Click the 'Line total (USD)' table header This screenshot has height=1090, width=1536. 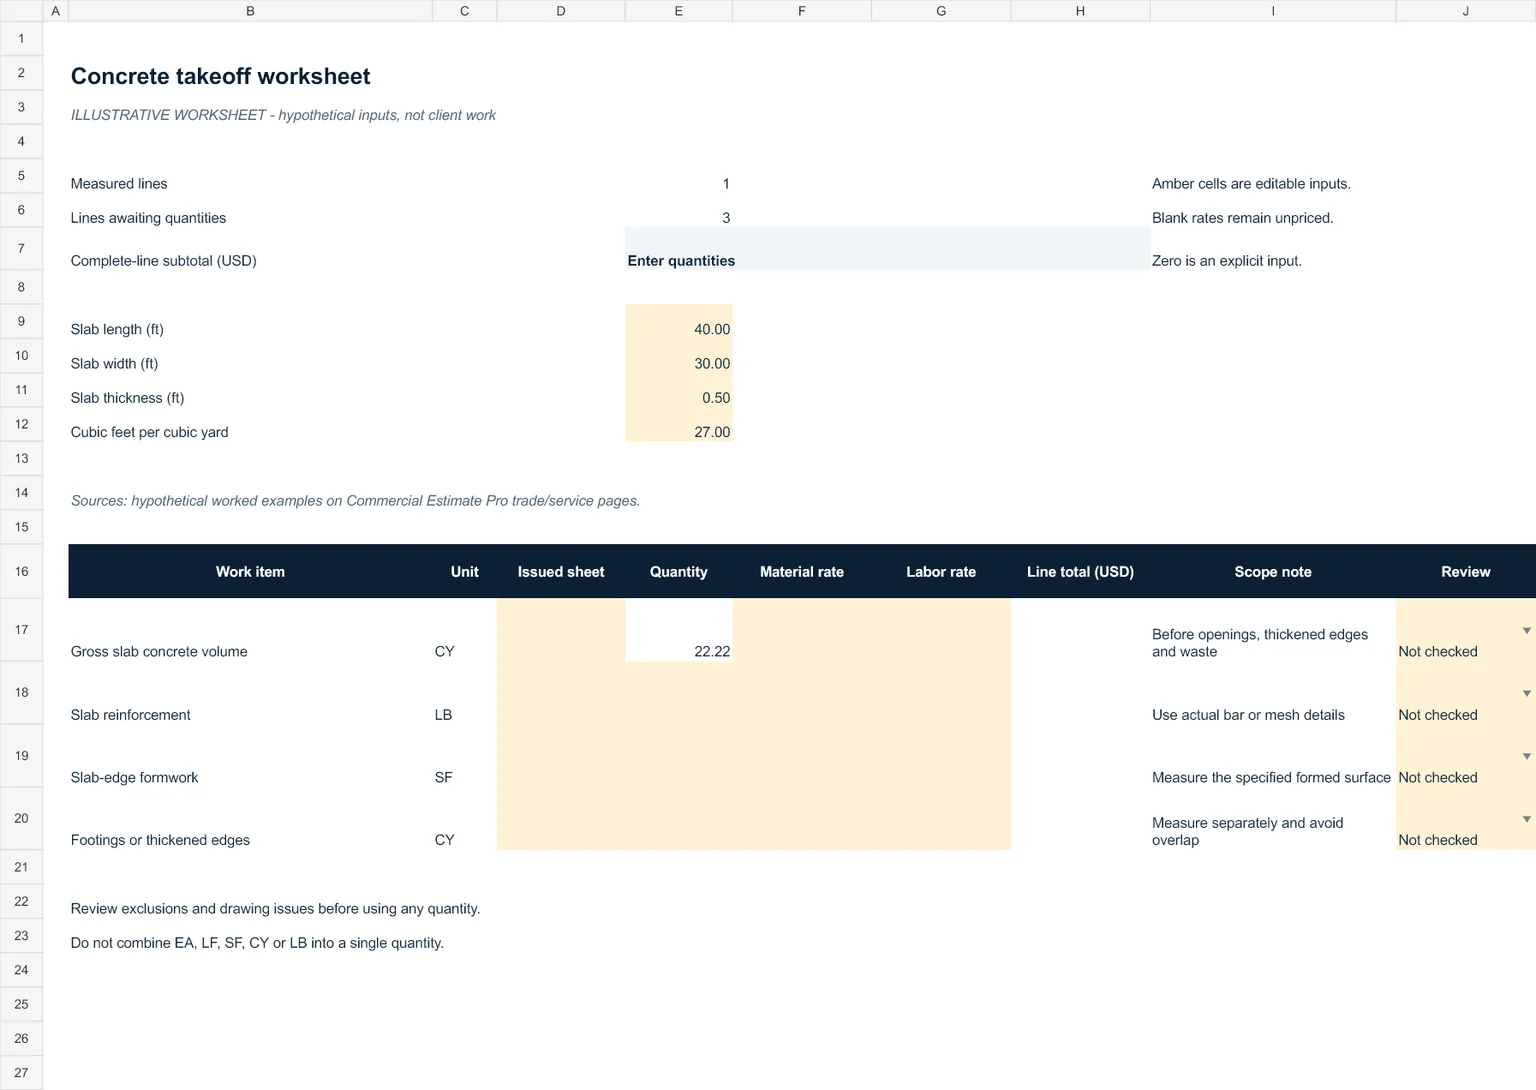1080,572
